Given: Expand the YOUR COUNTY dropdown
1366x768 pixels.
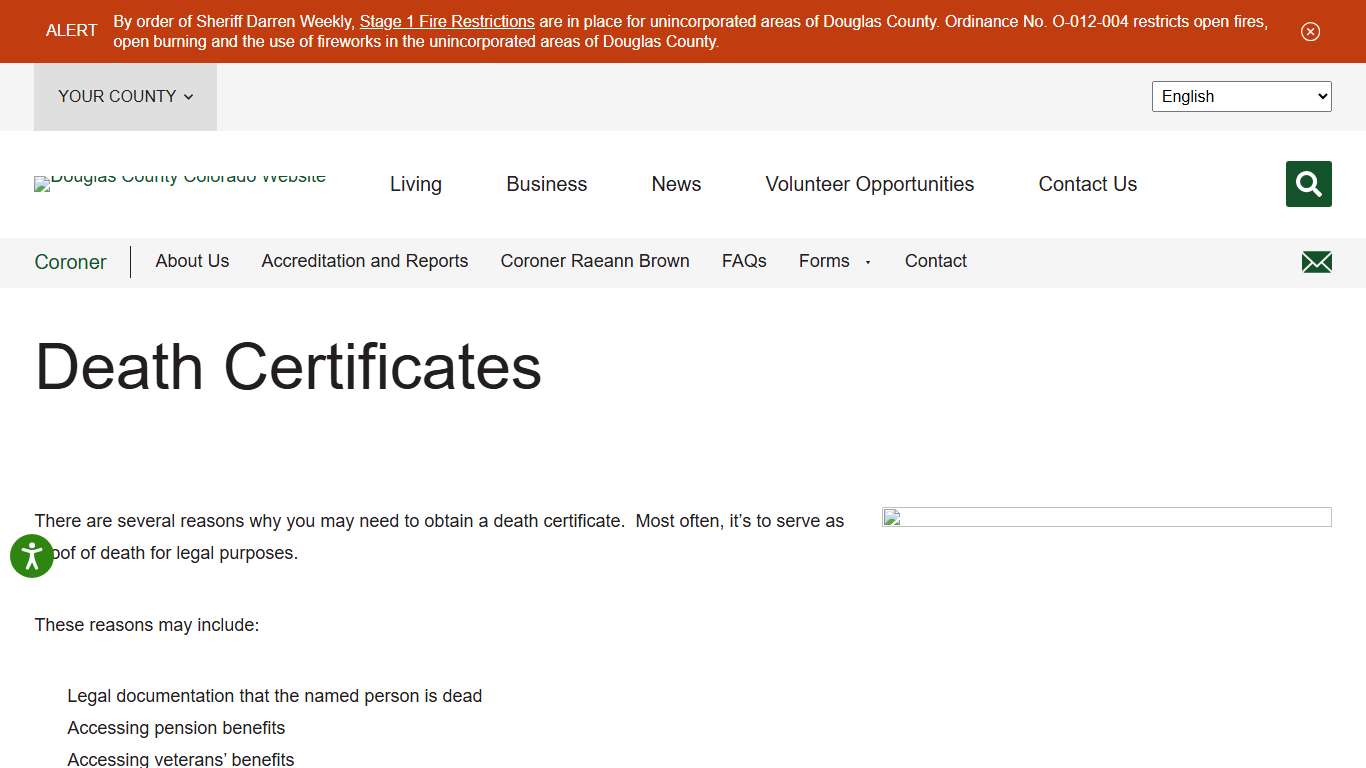Looking at the screenshot, I should (124, 96).
